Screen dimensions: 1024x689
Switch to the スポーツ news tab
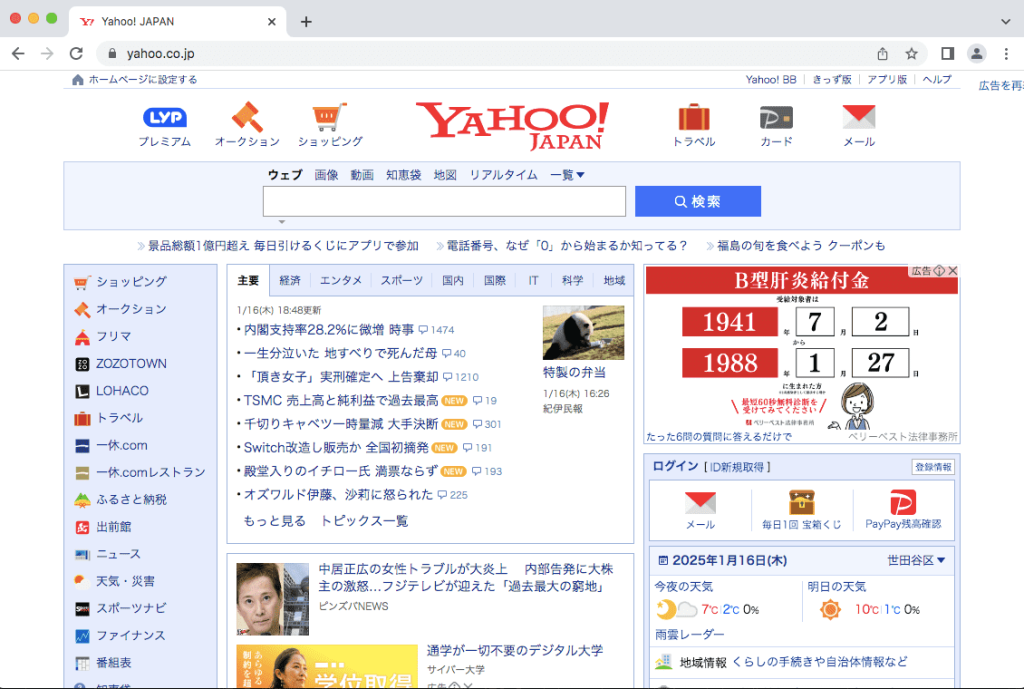402,280
